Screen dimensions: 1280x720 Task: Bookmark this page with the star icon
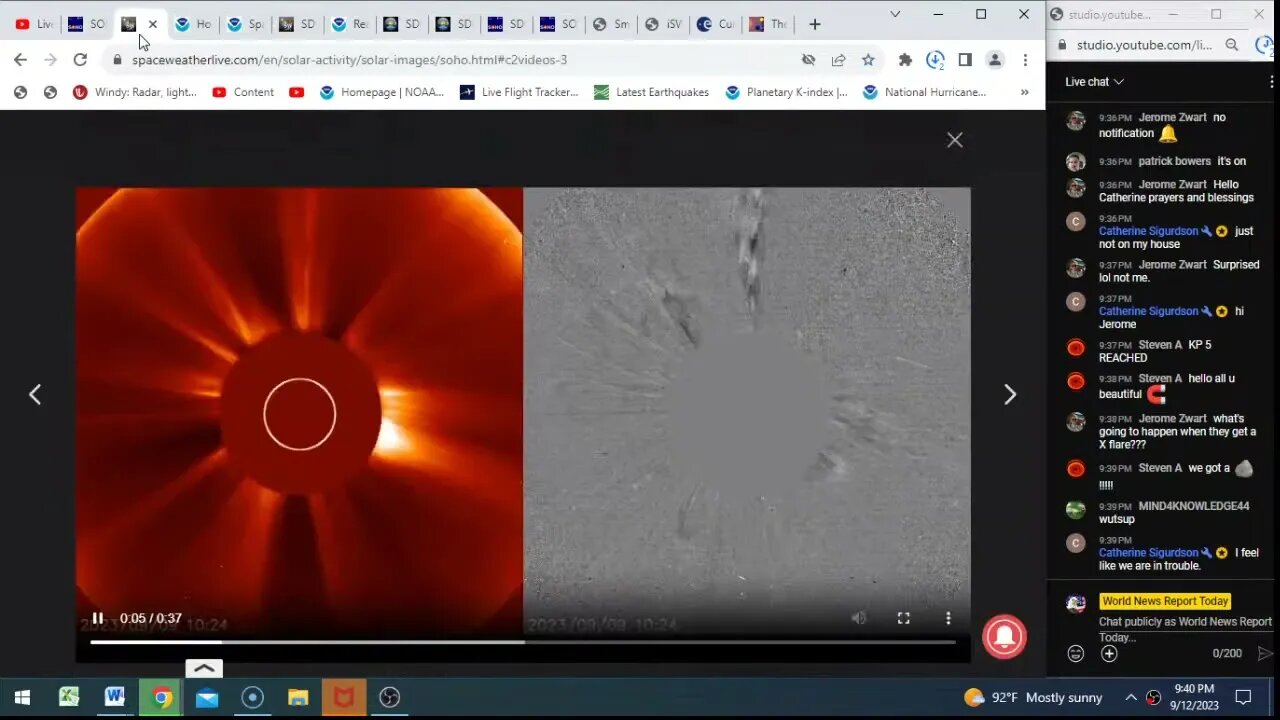868,60
